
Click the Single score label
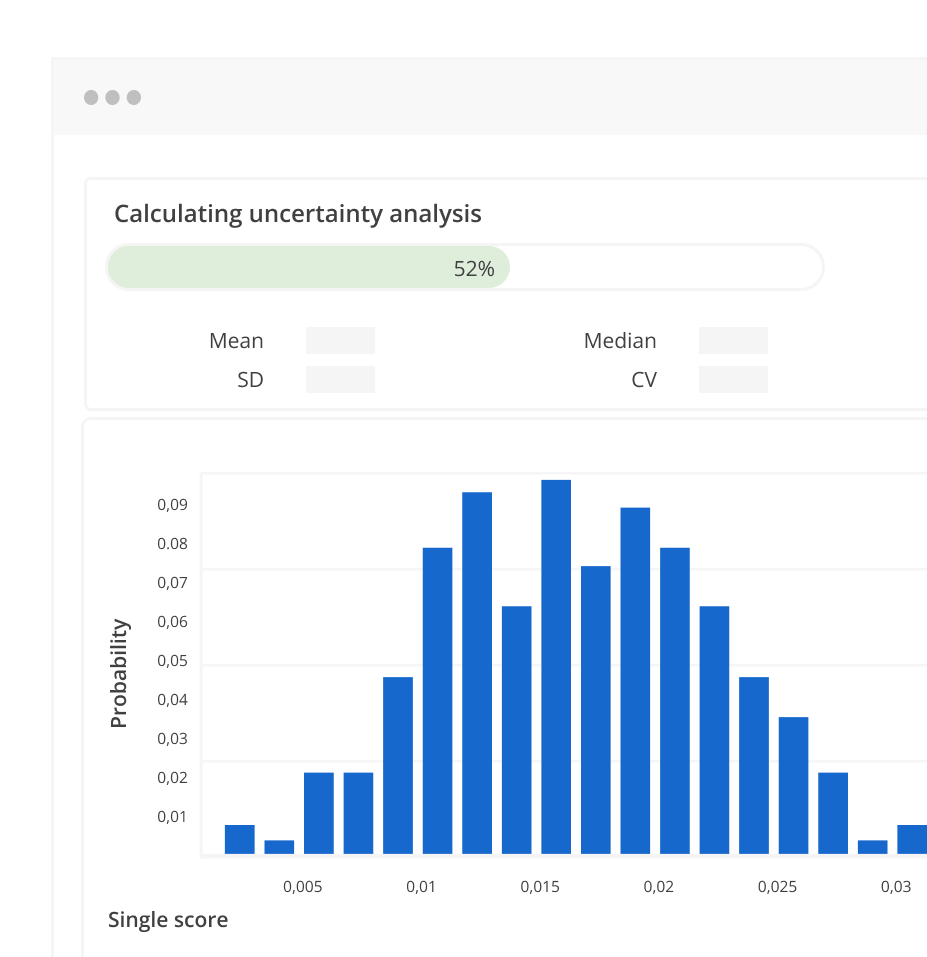point(168,919)
